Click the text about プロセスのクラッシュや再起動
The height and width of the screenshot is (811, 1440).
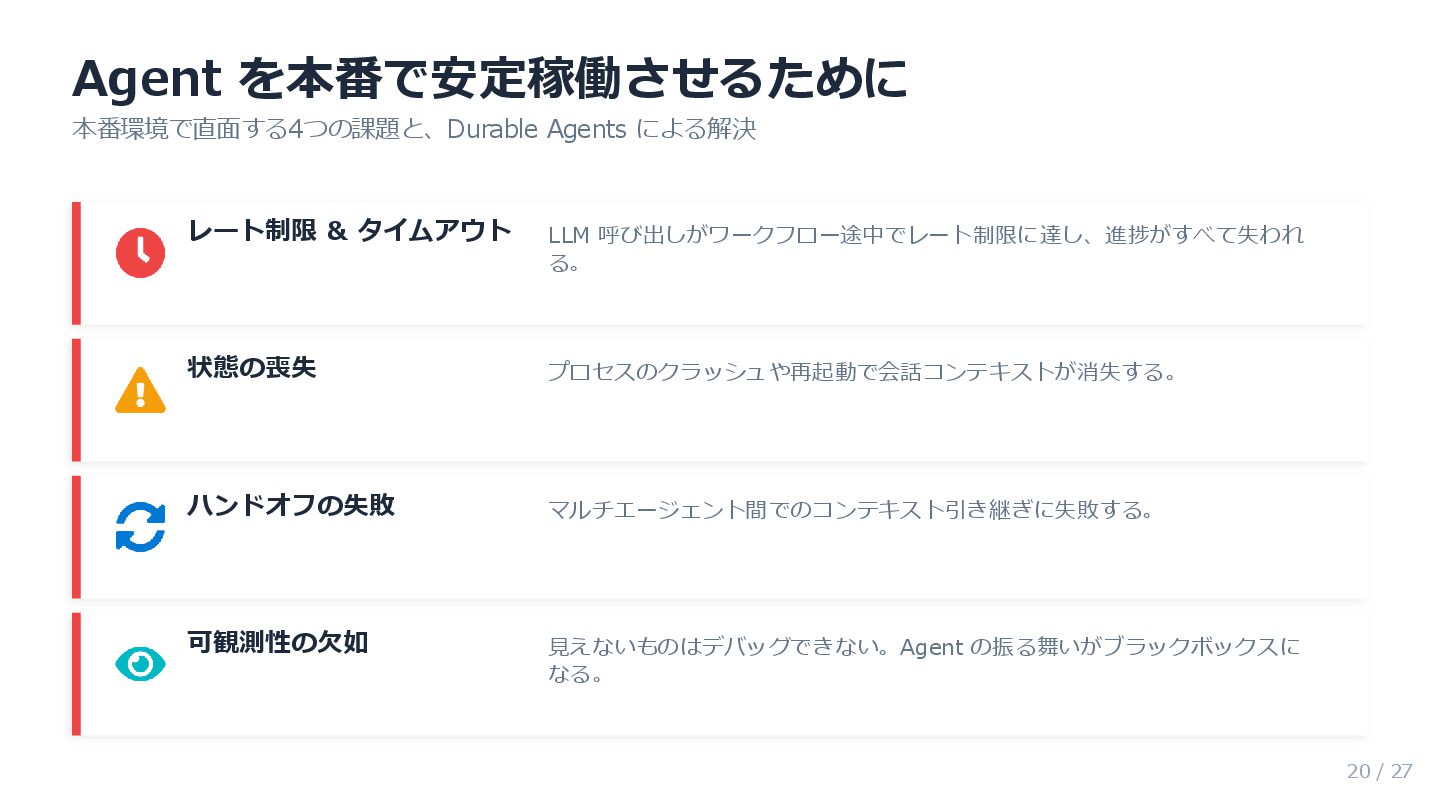coord(861,373)
